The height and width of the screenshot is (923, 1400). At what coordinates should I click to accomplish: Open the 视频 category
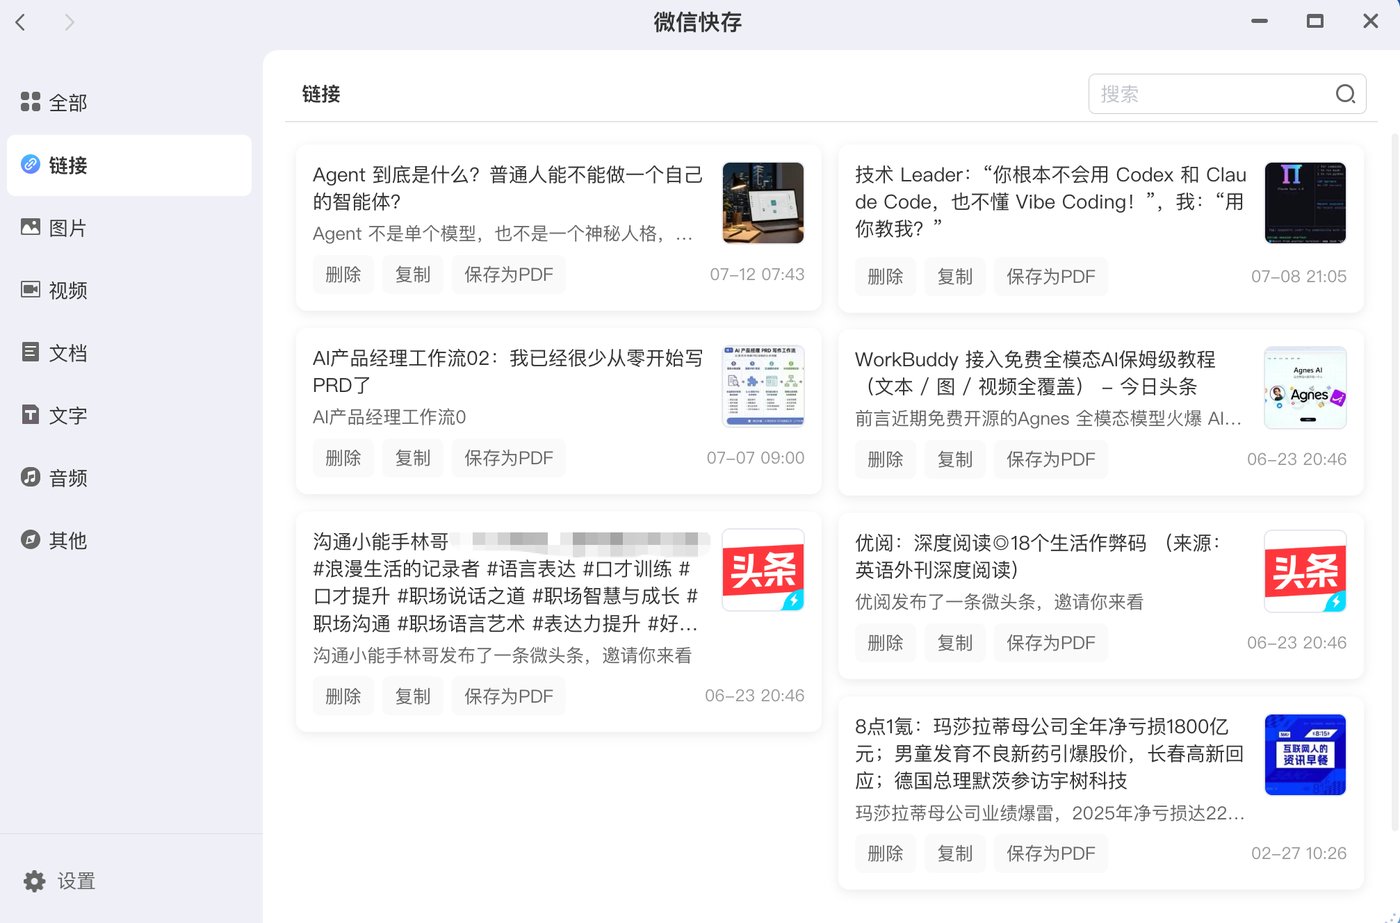(129, 290)
